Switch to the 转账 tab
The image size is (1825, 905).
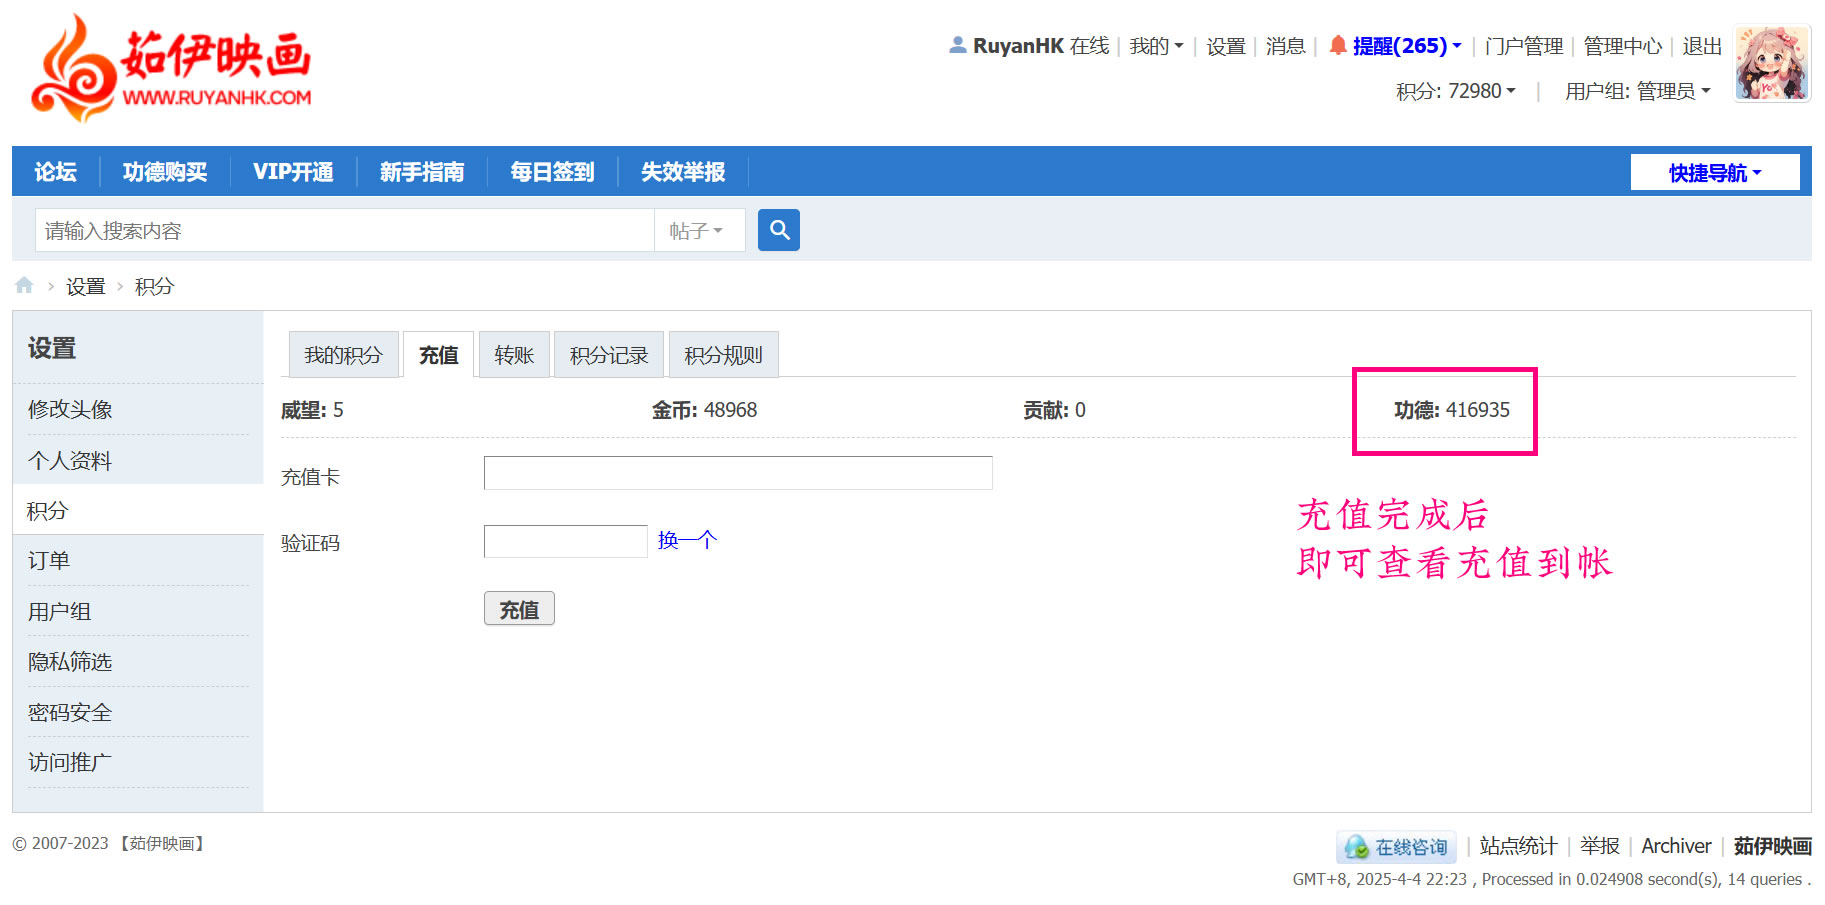514,355
